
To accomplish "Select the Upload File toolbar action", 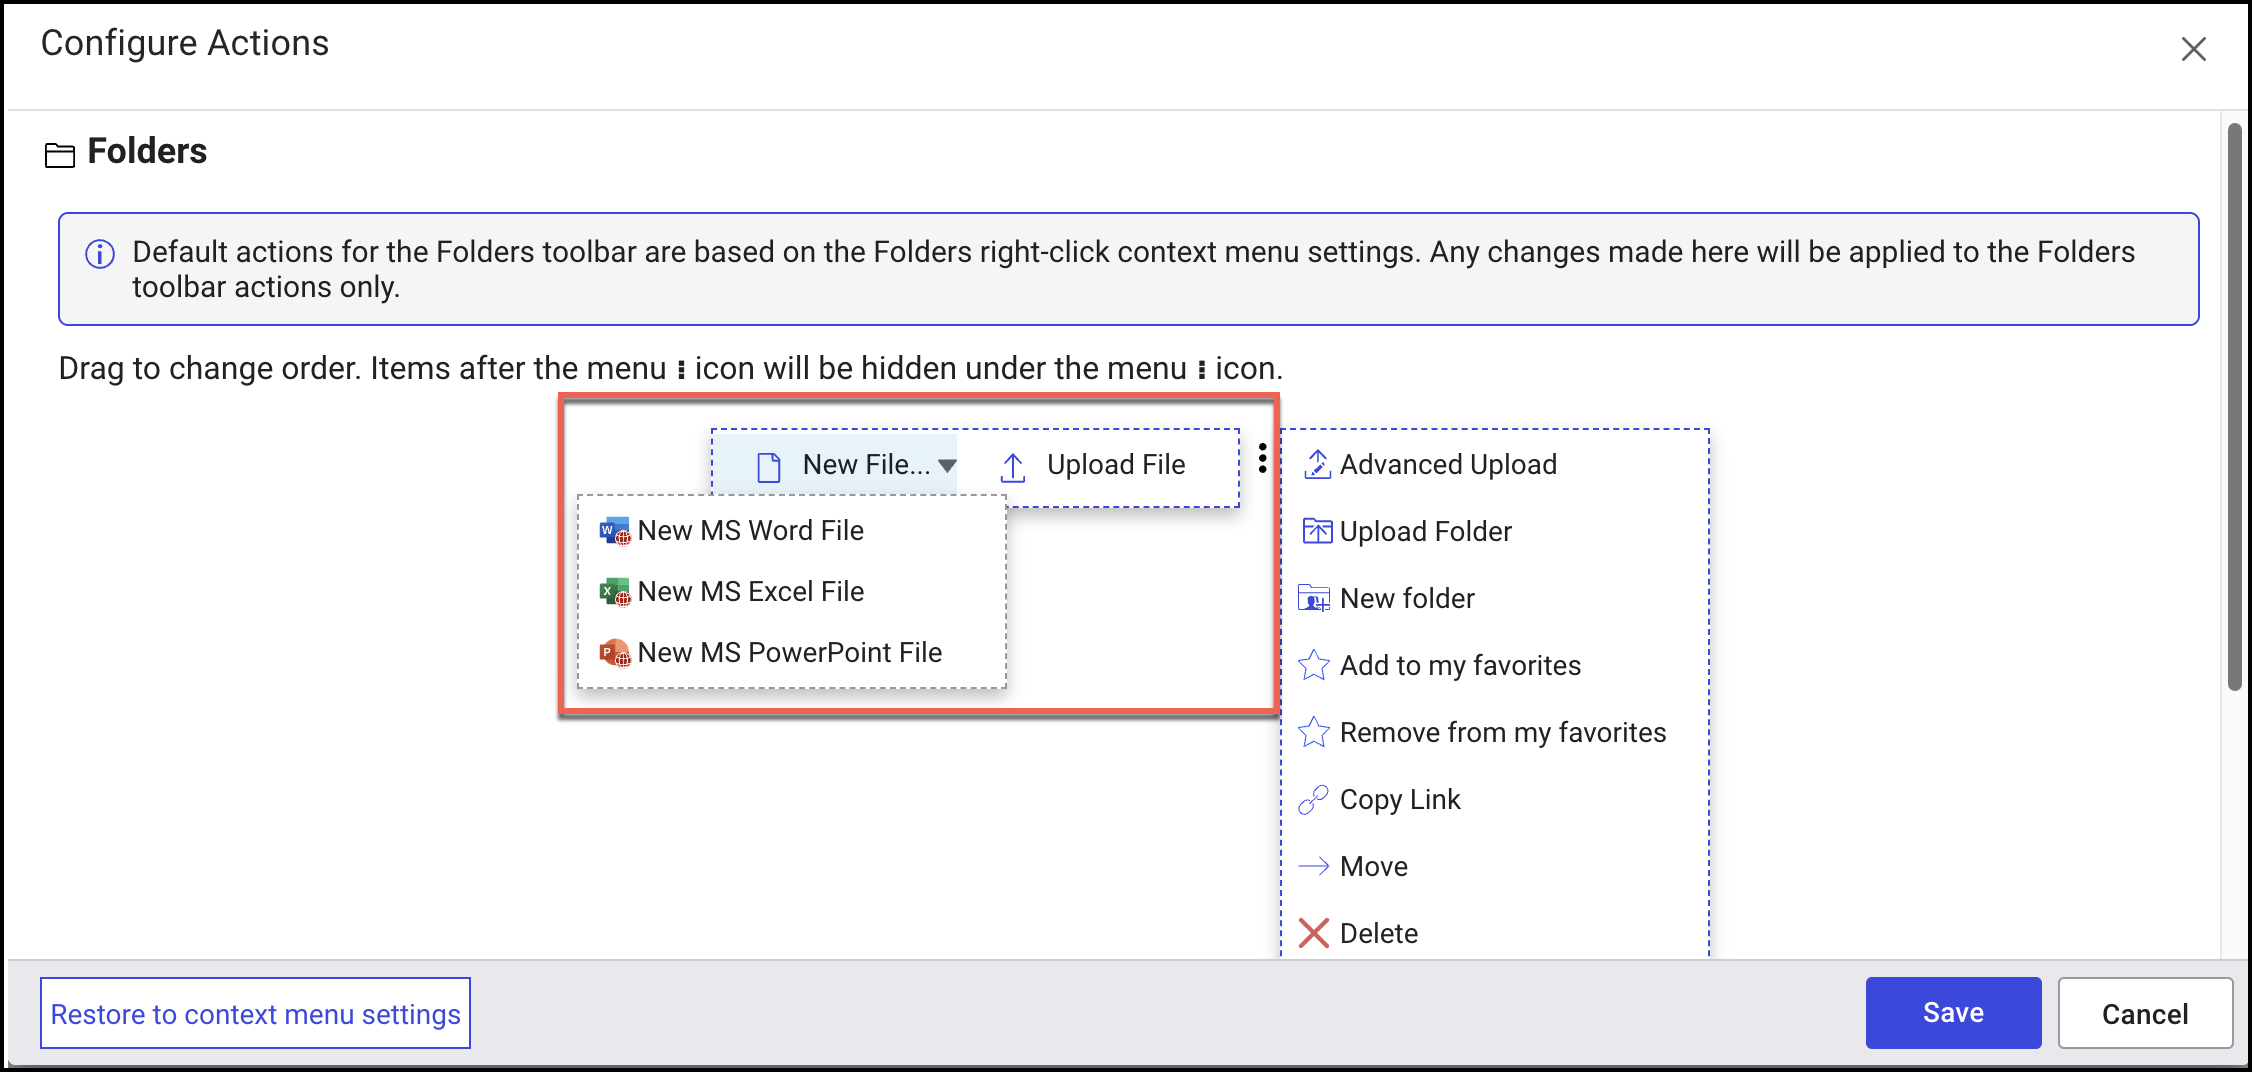I will [x=1094, y=465].
